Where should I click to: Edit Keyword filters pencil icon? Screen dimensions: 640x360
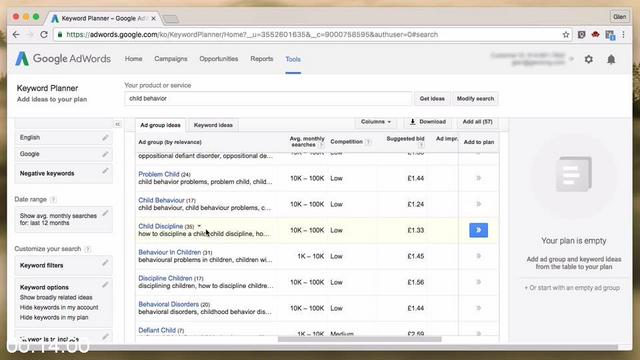click(105, 263)
